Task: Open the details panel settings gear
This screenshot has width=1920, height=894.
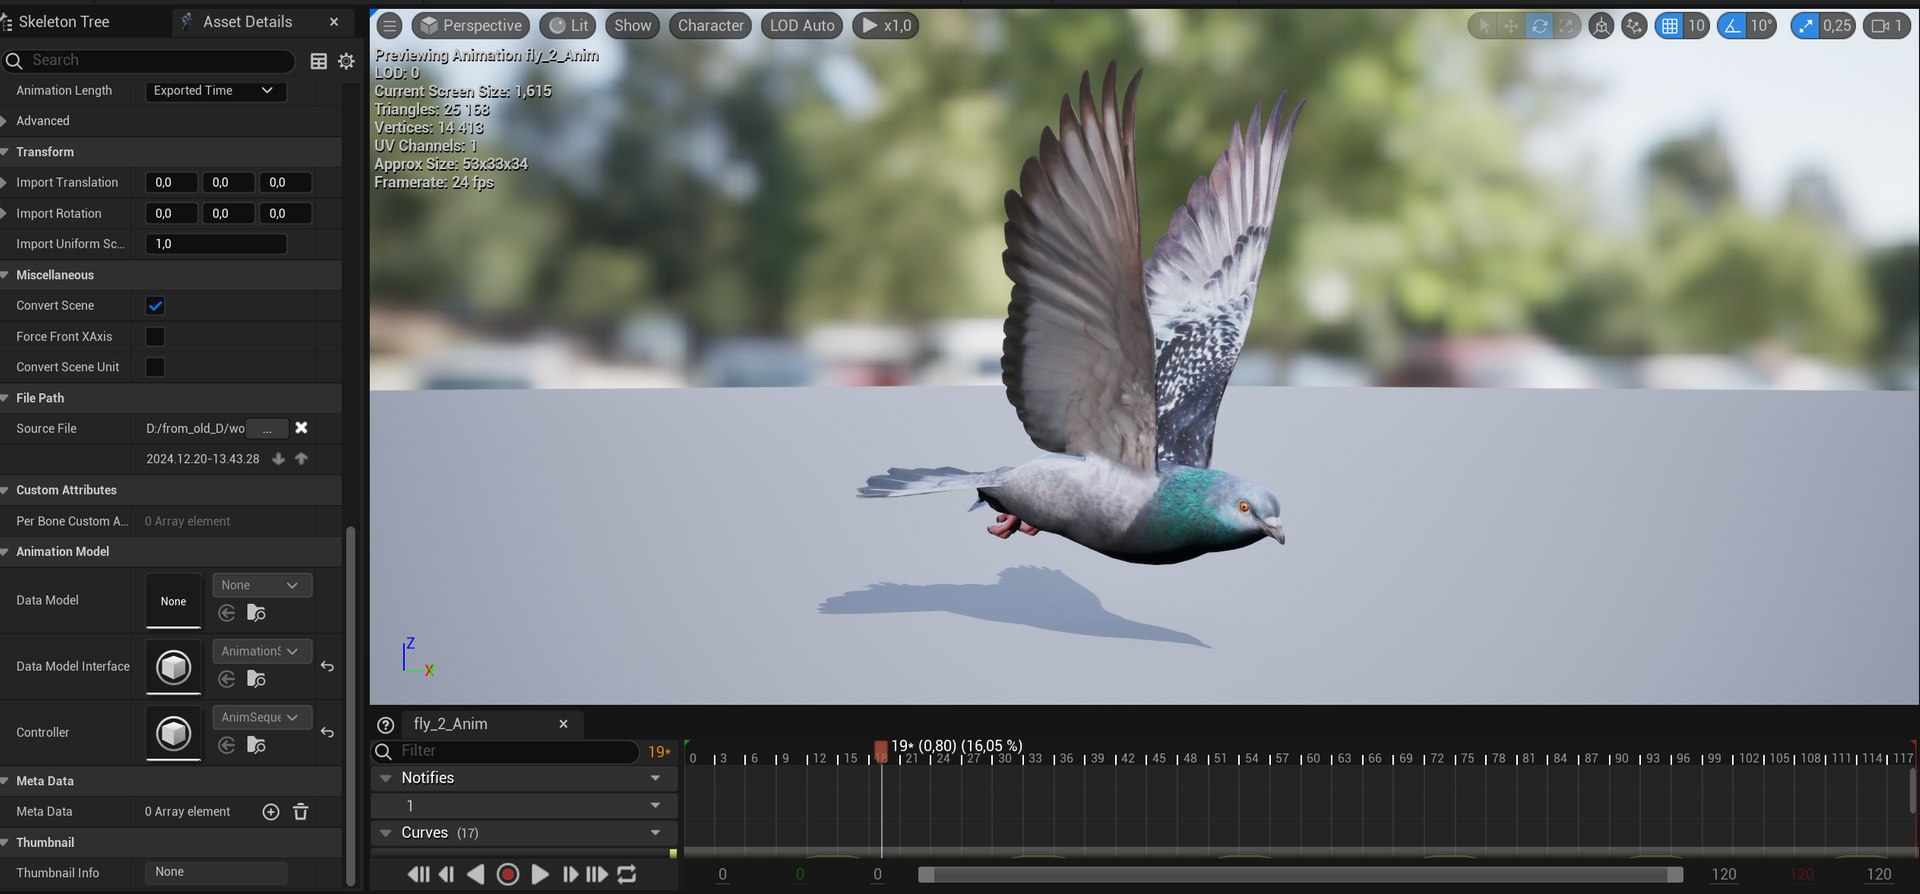Action: pyautogui.click(x=346, y=61)
